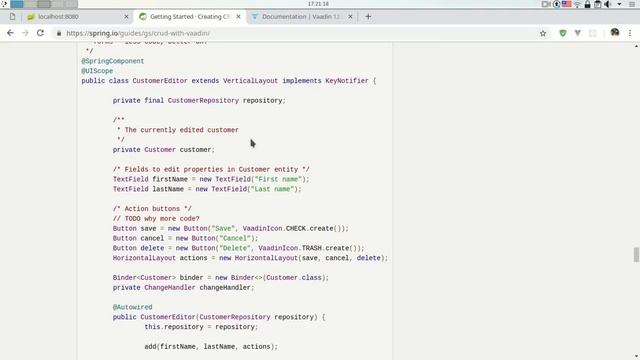The height and width of the screenshot is (360, 640).
Task: Open the browser three-dot menu
Action: [630, 33]
